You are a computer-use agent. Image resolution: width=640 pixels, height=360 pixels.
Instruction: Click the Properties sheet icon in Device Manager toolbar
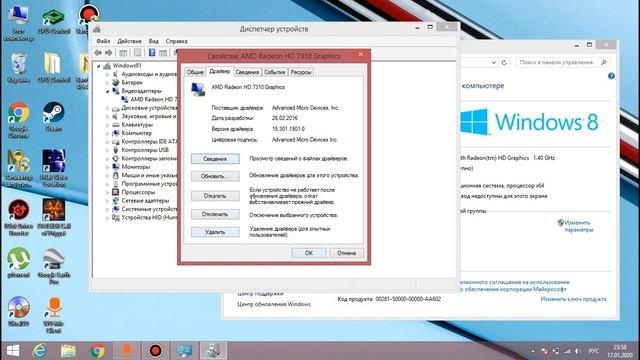pyautogui.click(x=138, y=53)
